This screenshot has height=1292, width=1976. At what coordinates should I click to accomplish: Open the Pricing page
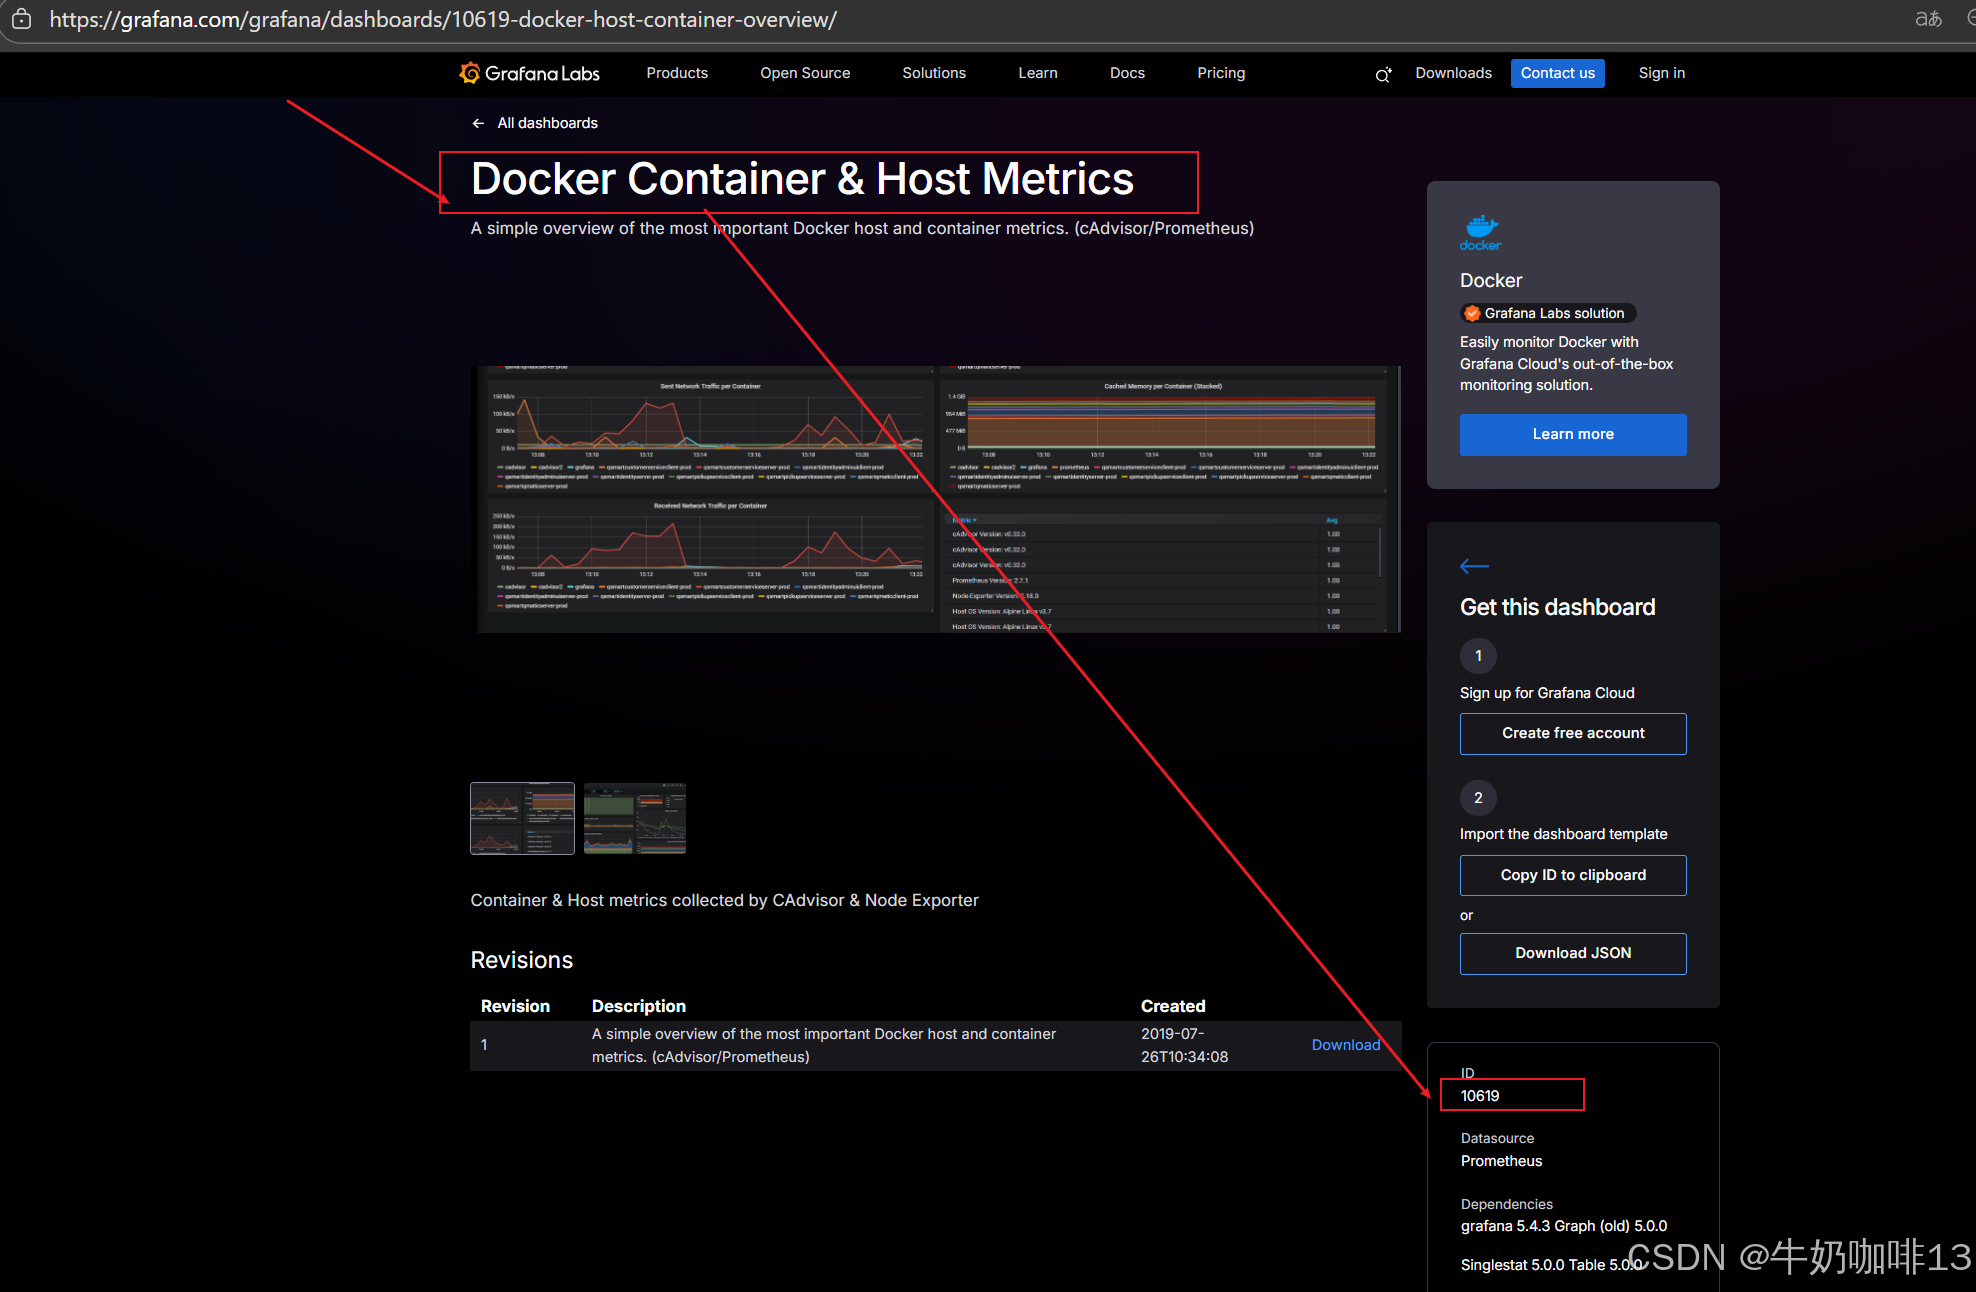coord(1221,73)
